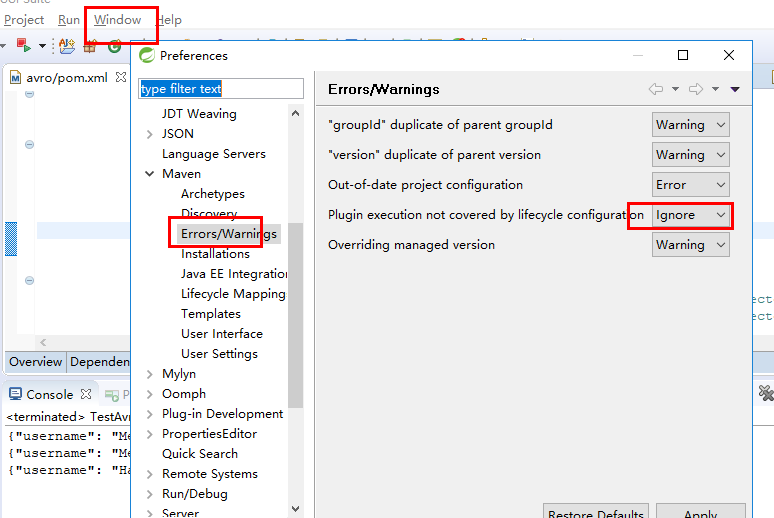Click the New AspectJ project icon
Screen dimensions: 774x518
(67, 46)
